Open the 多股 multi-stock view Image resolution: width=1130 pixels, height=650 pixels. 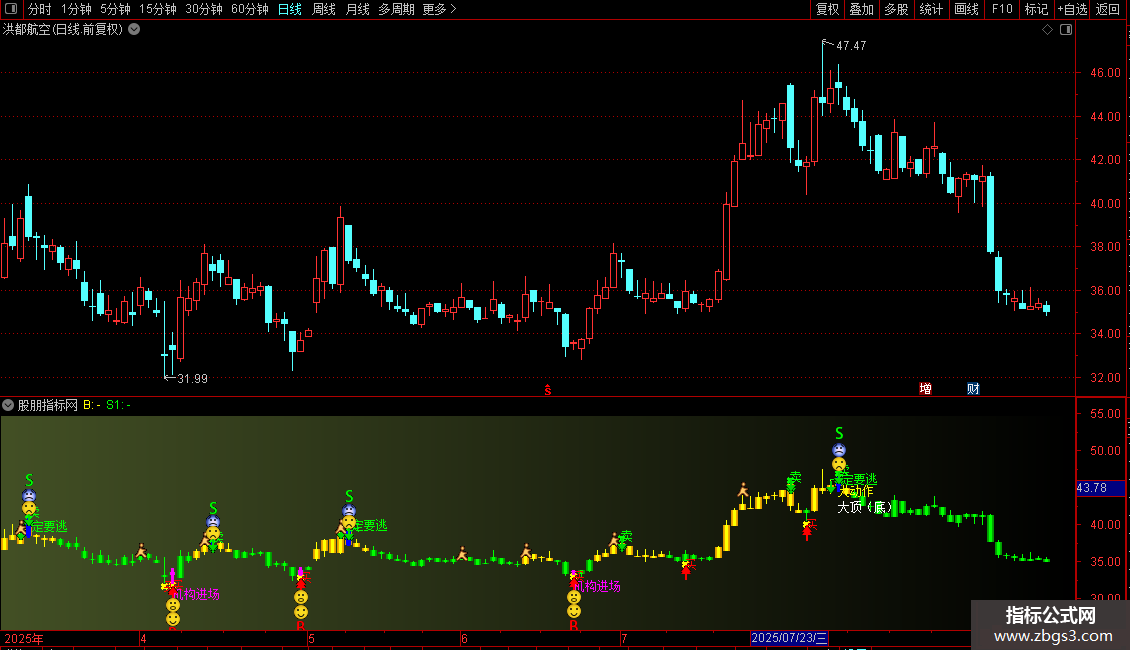click(896, 9)
